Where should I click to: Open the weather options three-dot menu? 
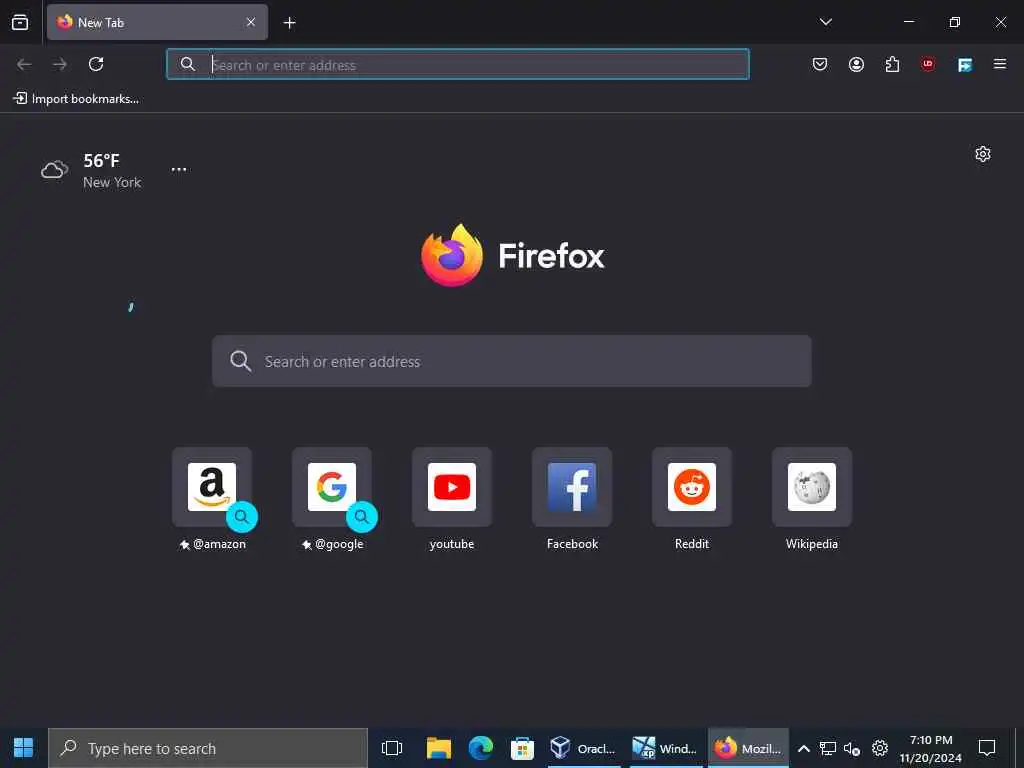click(179, 169)
